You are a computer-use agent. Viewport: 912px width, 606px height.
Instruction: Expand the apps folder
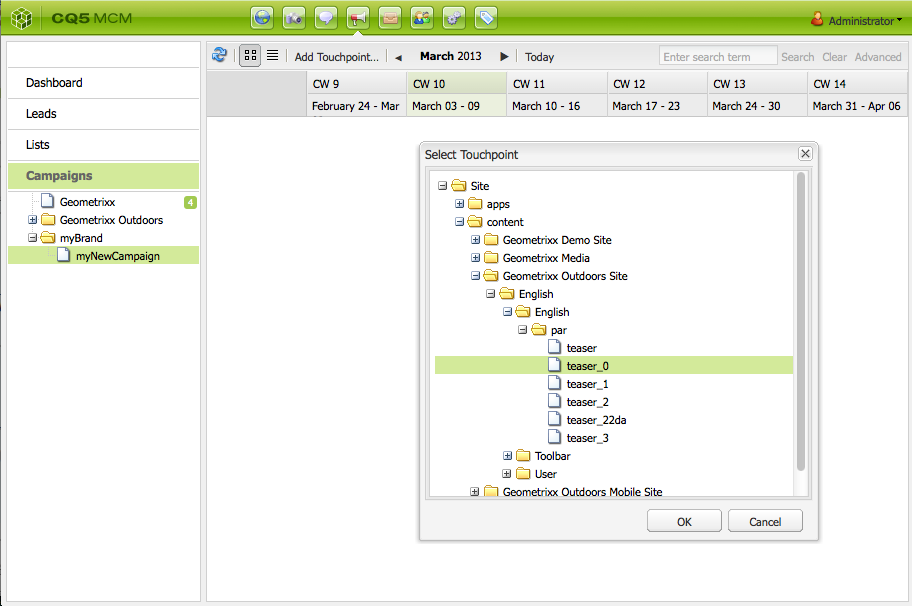(x=459, y=204)
